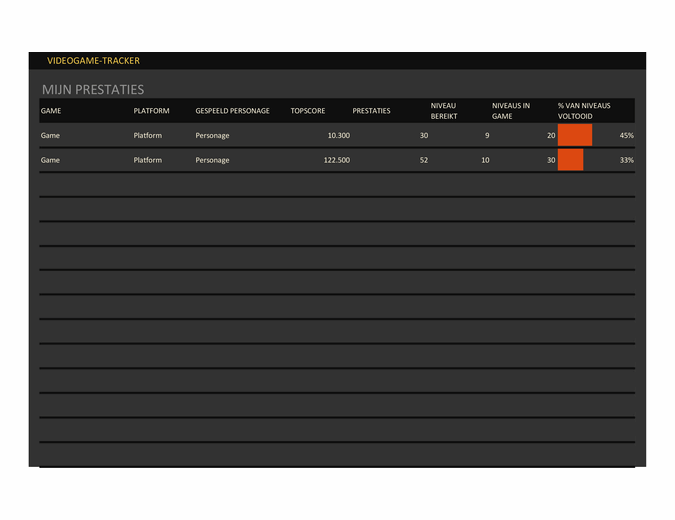Click the GESPEELD PERSONAGE column header

coord(232,111)
